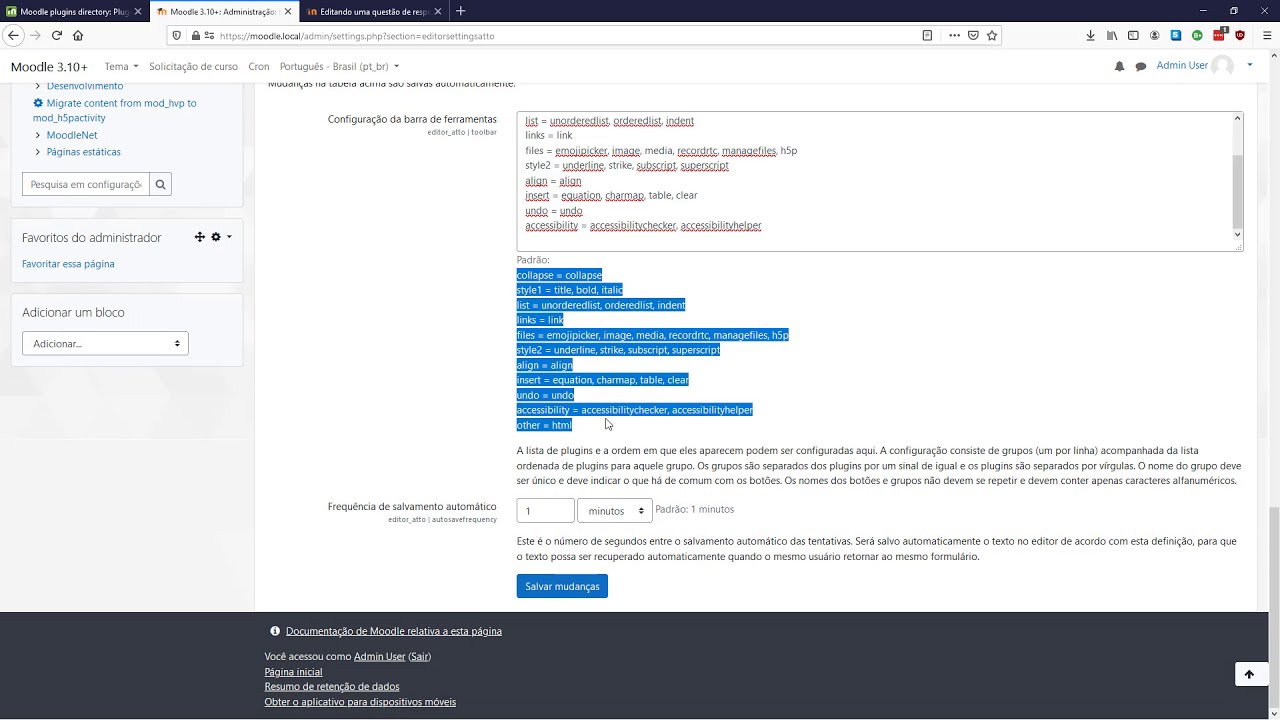Viewport: 1280px width, 720px height.
Task: Close the Editando uma questão tab
Action: [x=438, y=12]
